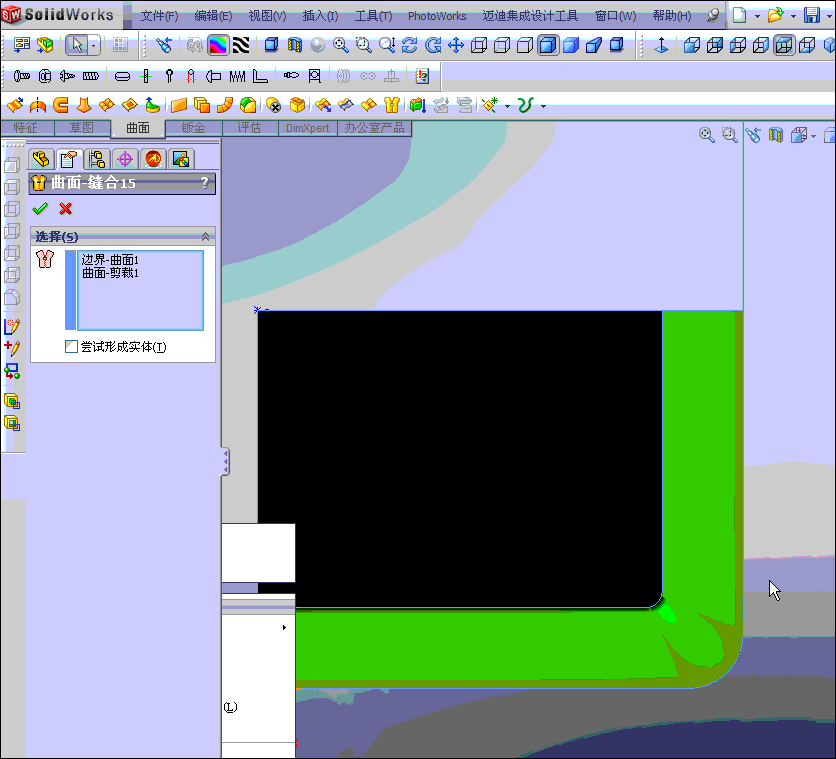836x759 pixels.
Task: Open the FeatureManager design tree tab
Action: coord(41,159)
